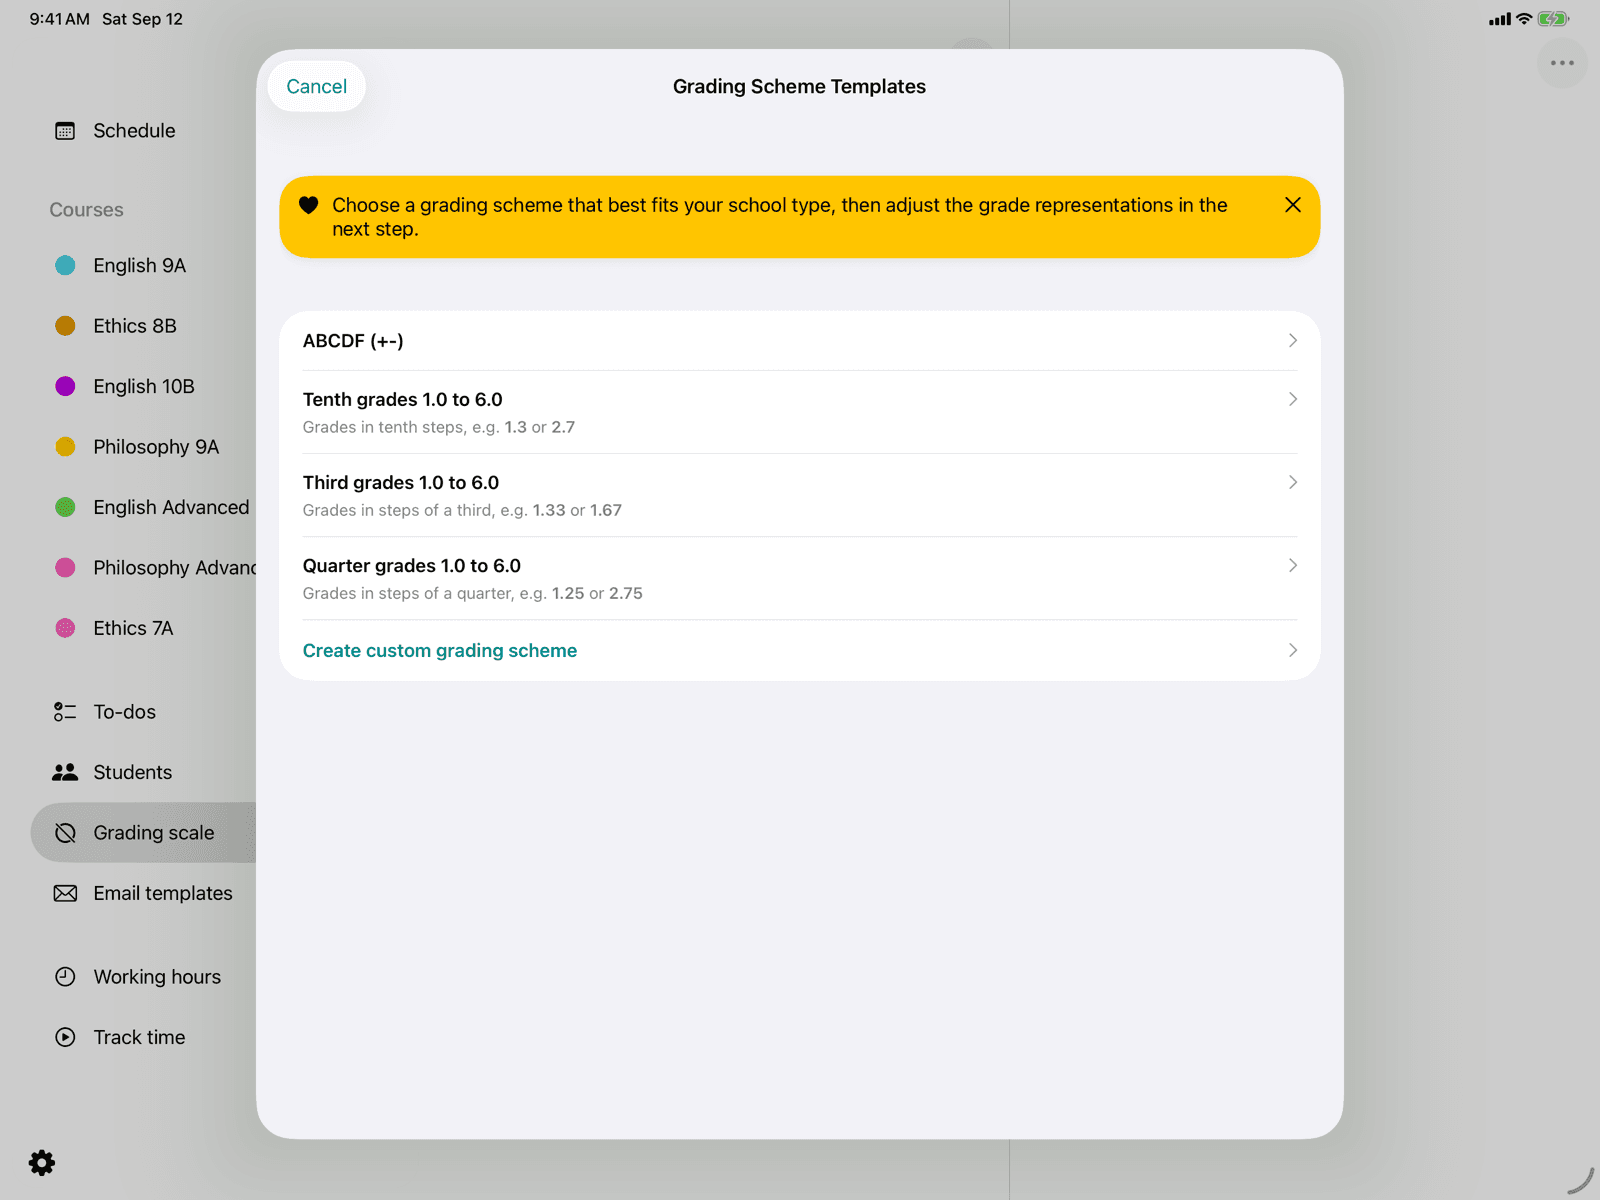The image size is (1600, 1200).
Task: Open the Students people icon
Action: pyautogui.click(x=65, y=772)
